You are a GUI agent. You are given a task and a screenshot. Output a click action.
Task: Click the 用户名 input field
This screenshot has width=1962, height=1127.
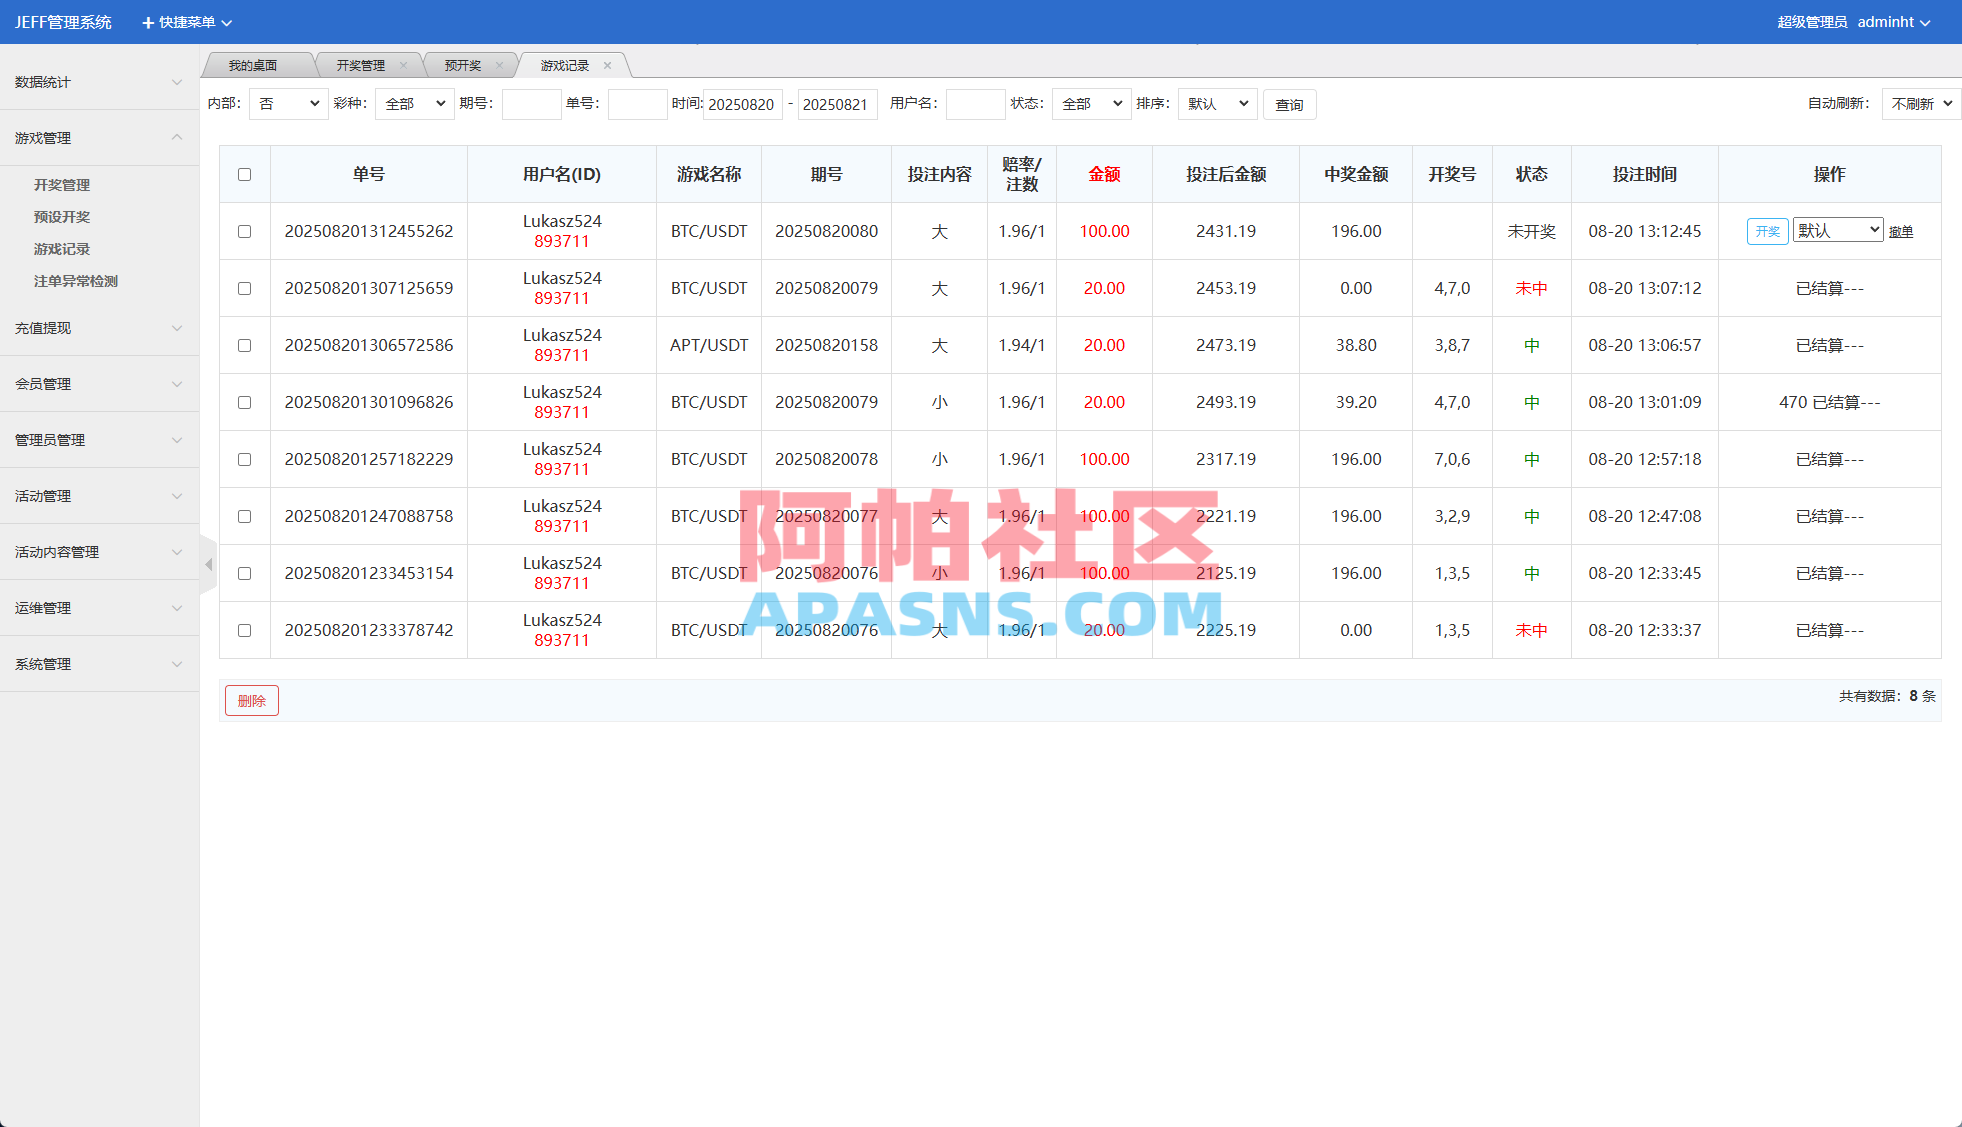coord(975,104)
